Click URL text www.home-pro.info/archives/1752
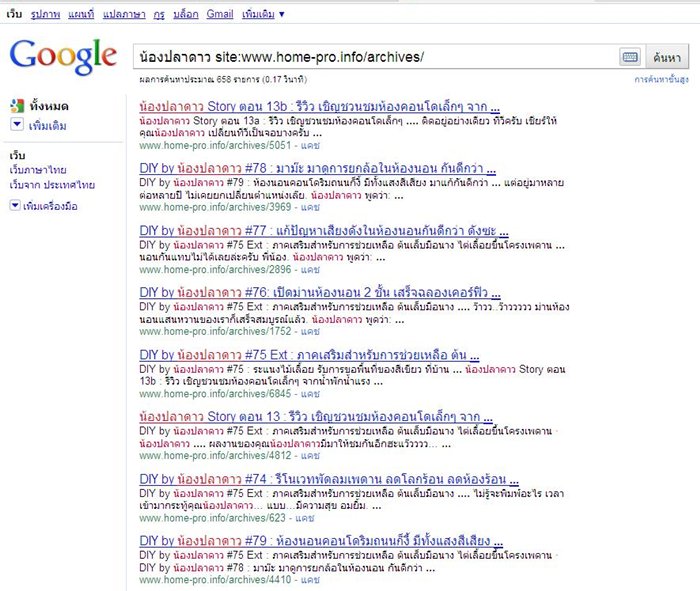700x591 pixels. (x=215, y=332)
